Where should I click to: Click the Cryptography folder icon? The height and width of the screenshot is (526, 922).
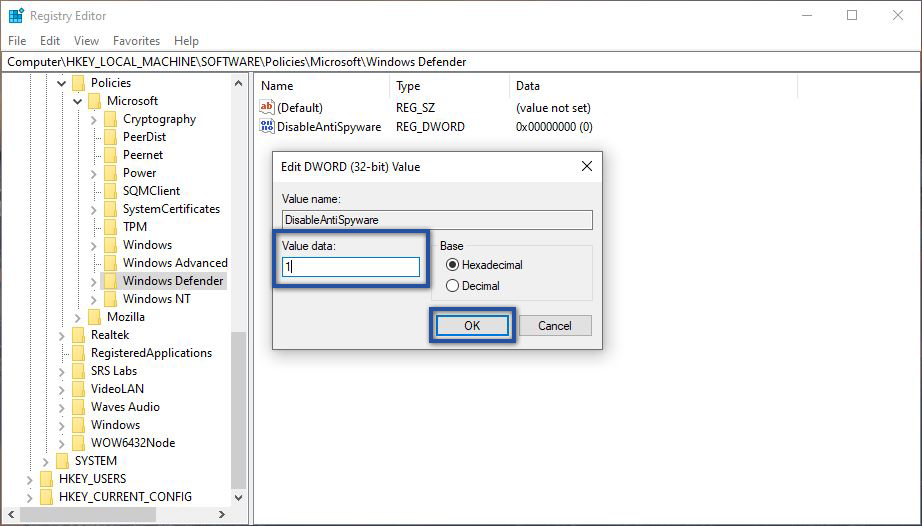(111, 119)
